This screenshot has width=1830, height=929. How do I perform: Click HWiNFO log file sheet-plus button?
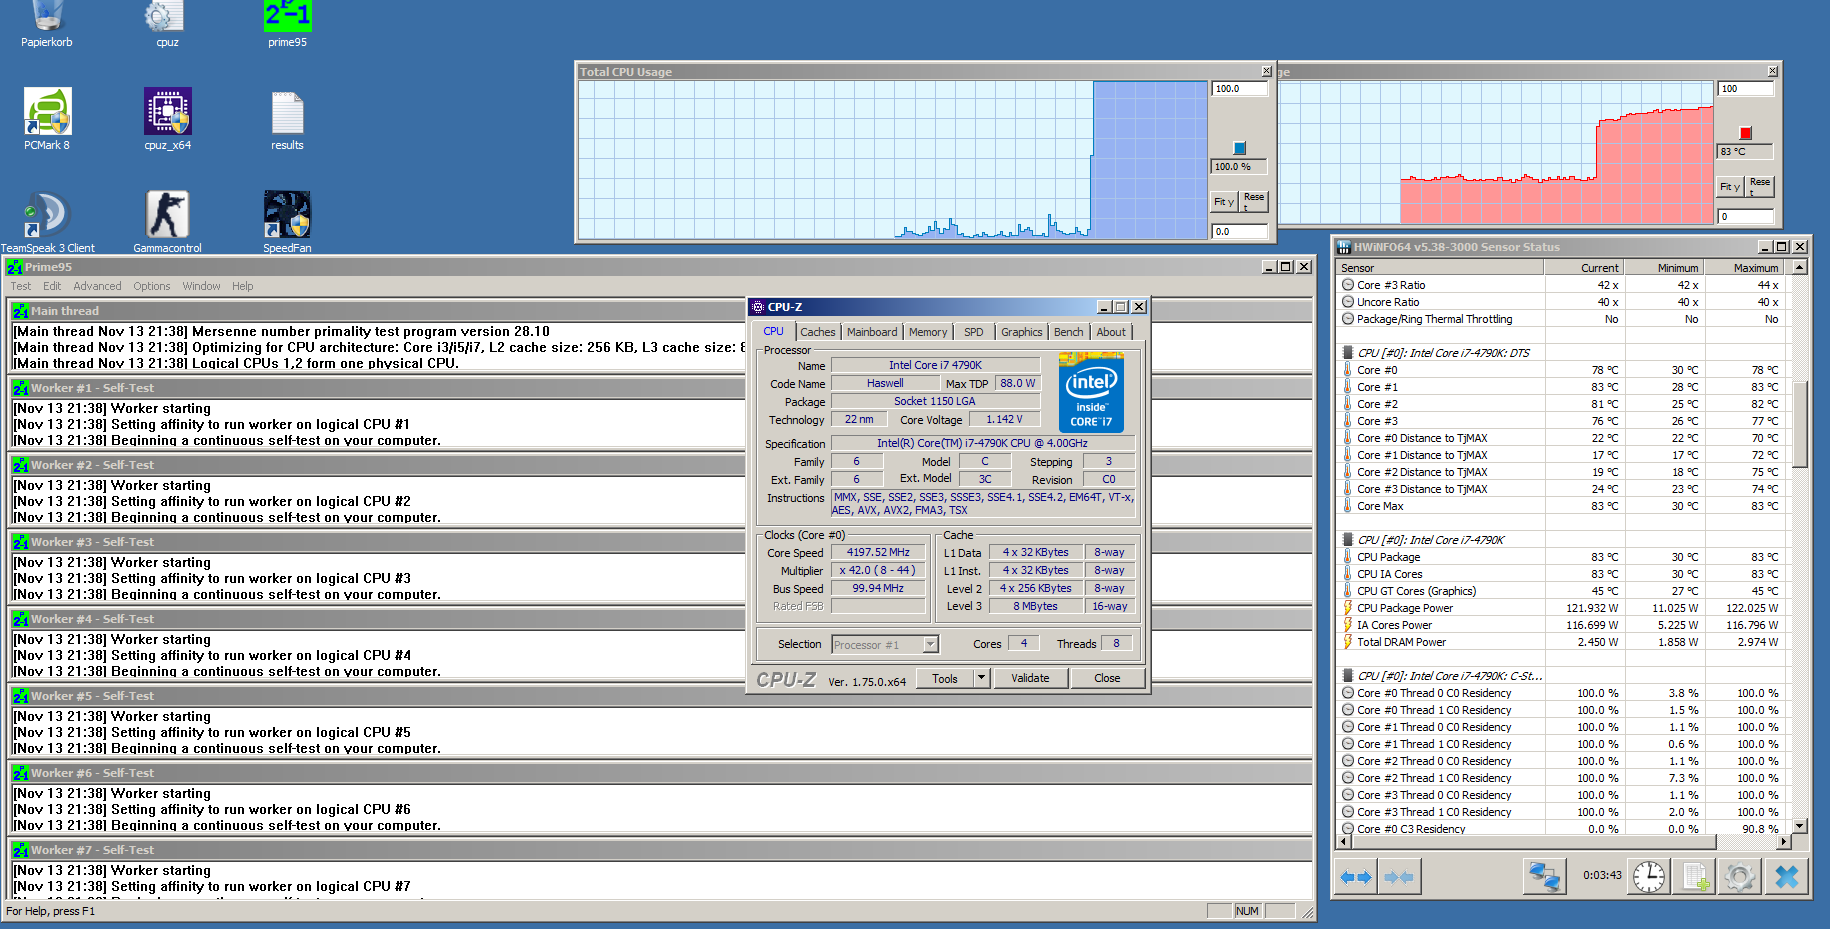[x=1696, y=877]
